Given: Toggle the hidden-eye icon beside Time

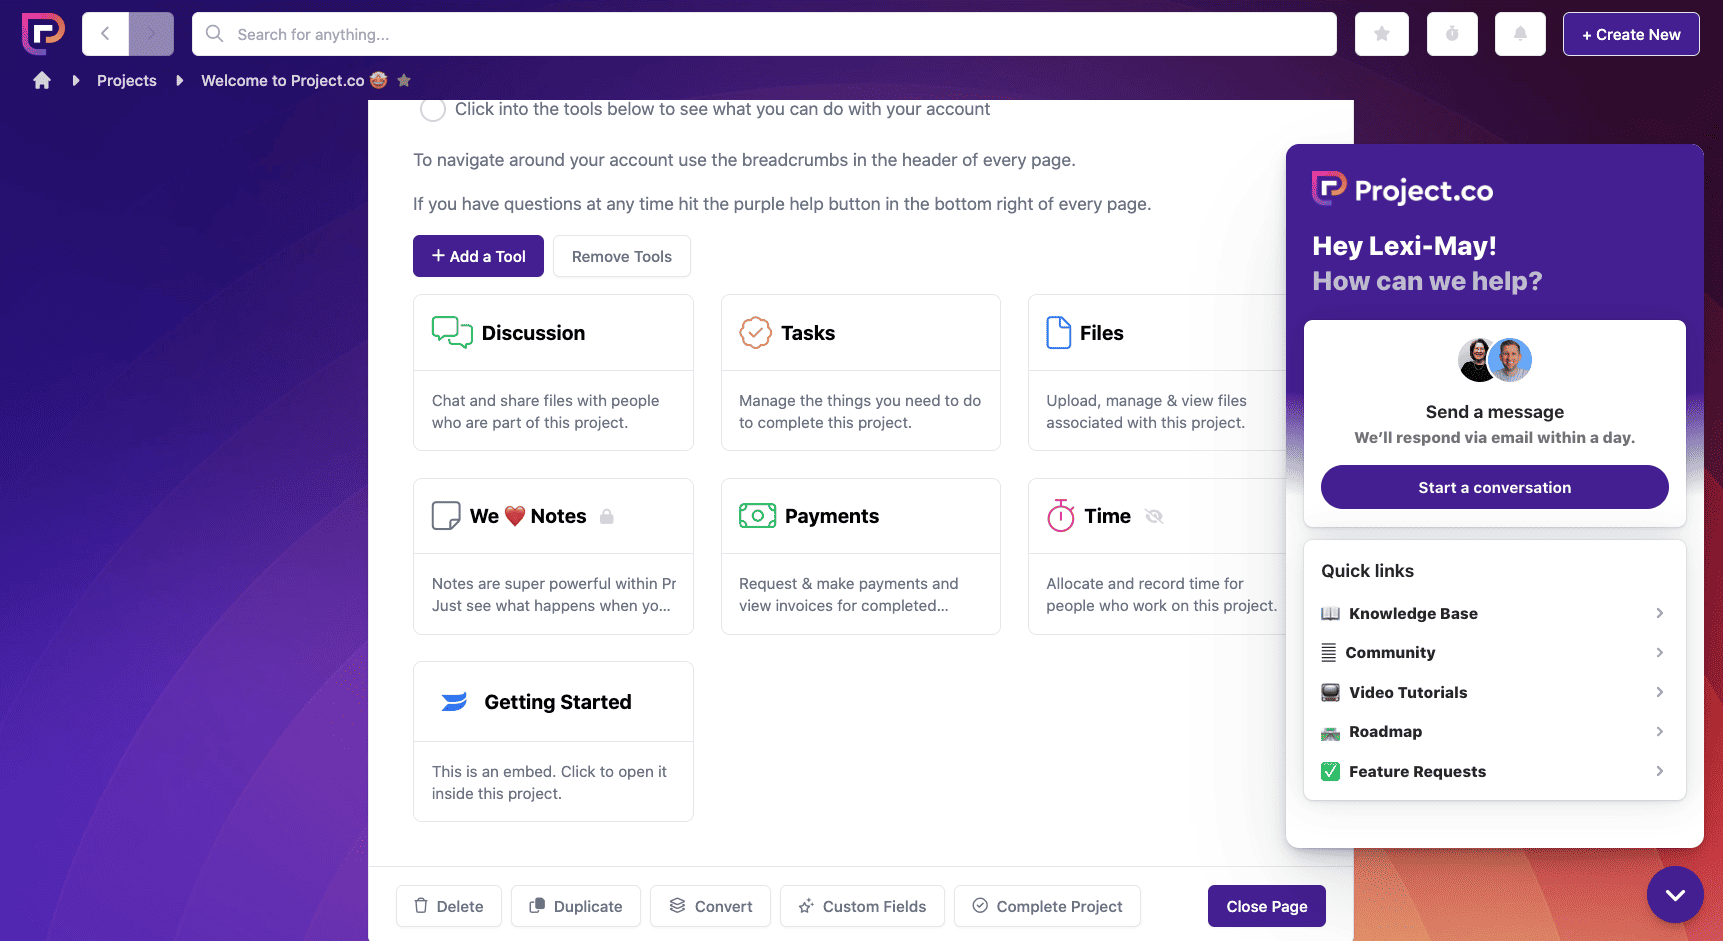Looking at the screenshot, I should [1154, 516].
